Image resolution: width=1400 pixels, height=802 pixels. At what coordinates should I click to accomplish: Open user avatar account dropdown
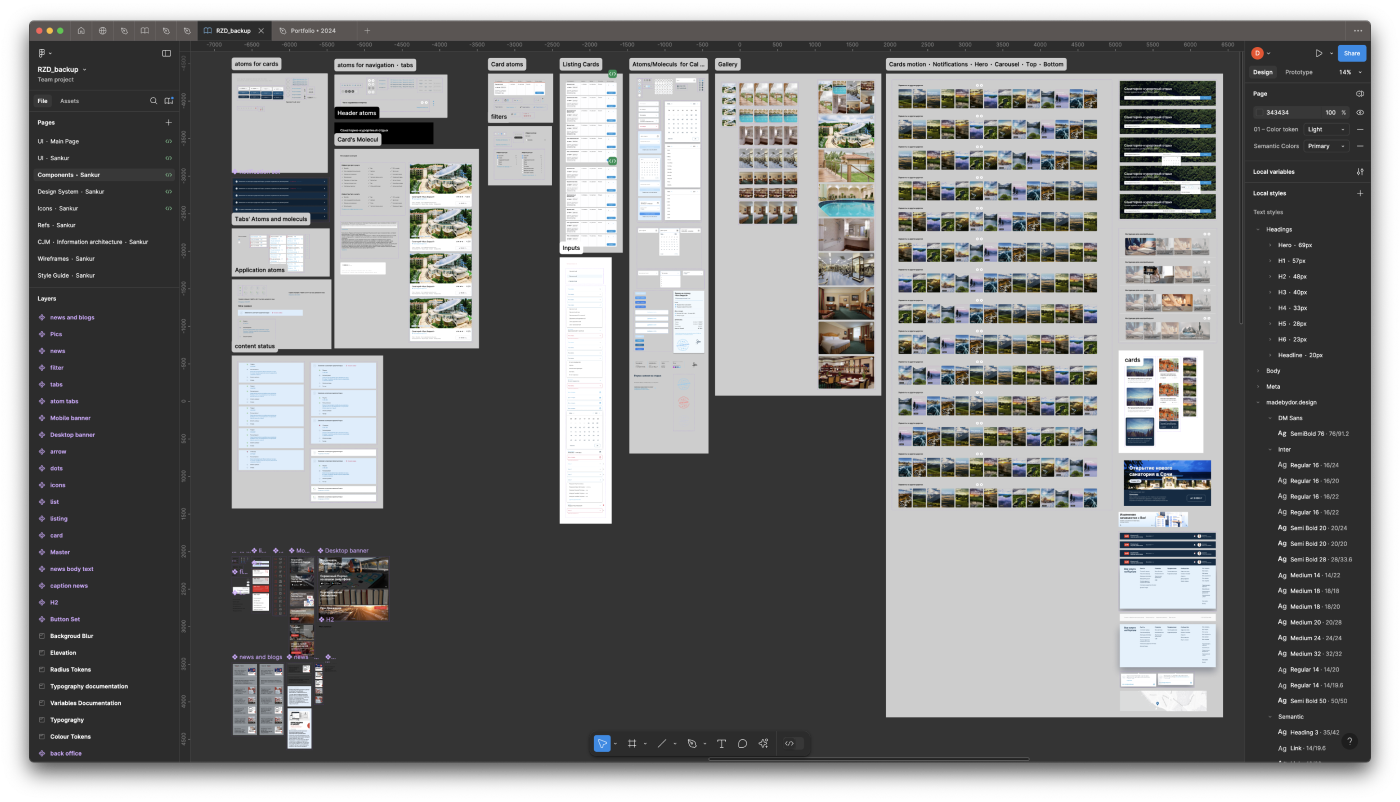pos(1261,53)
